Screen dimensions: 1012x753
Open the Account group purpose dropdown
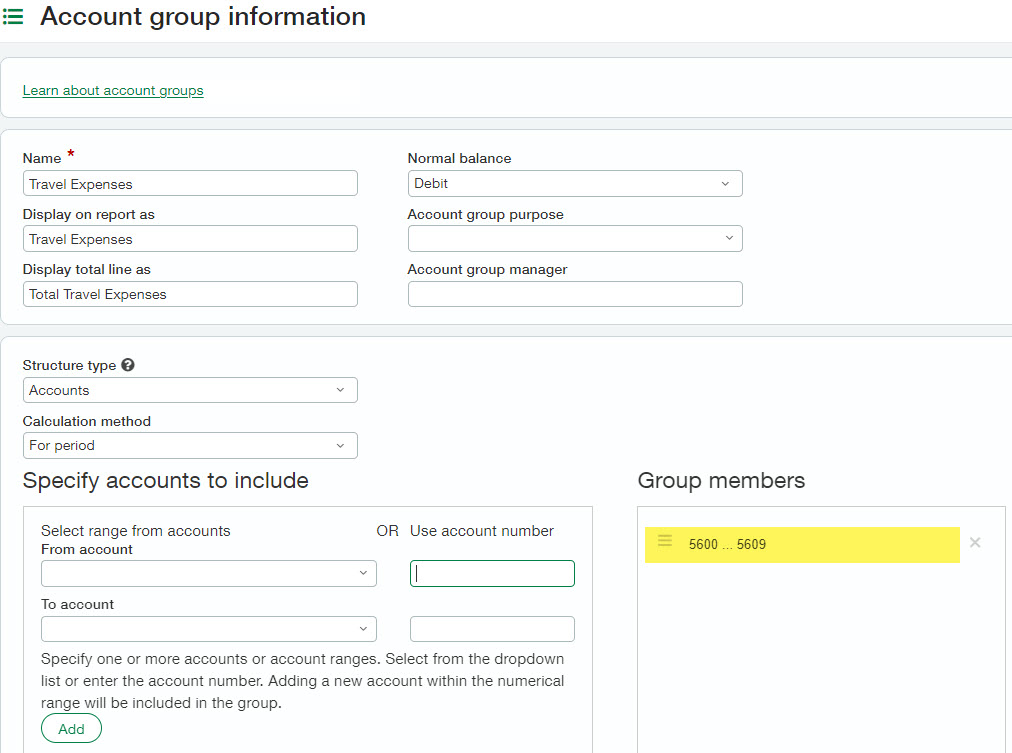(x=575, y=239)
